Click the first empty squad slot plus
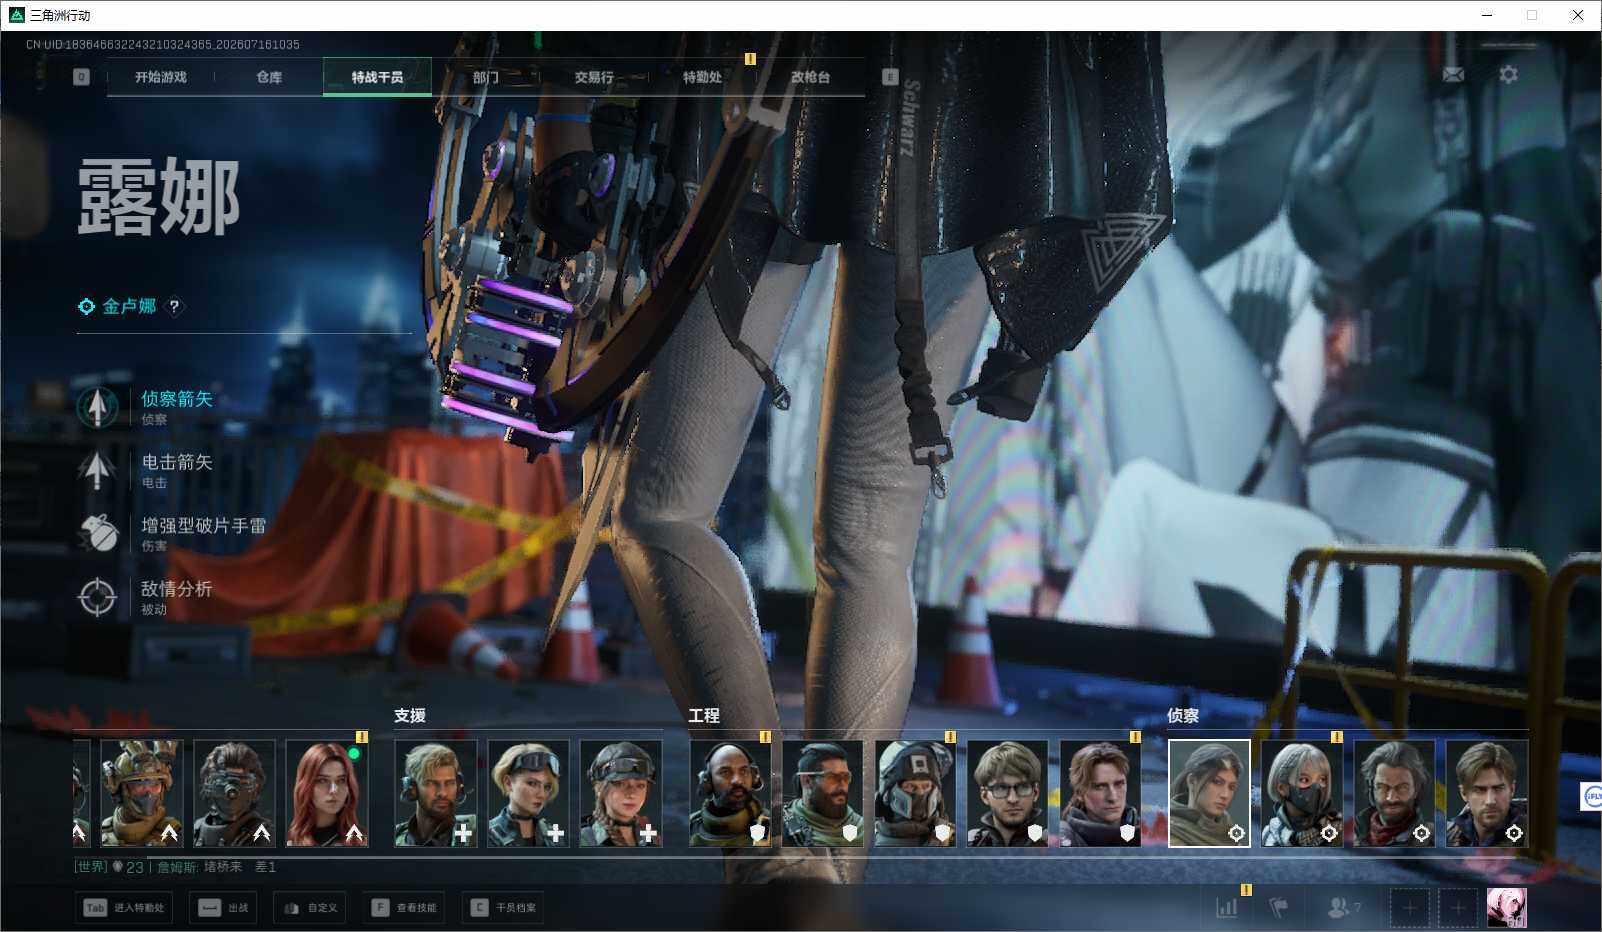This screenshot has width=1602, height=932. [x=1409, y=908]
